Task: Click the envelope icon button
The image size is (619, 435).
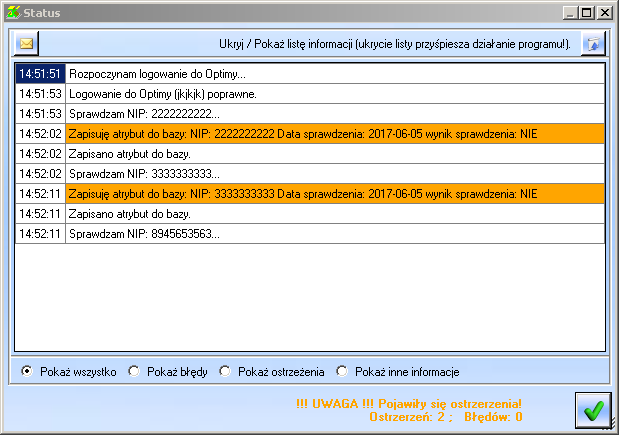Action: point(26,43)
